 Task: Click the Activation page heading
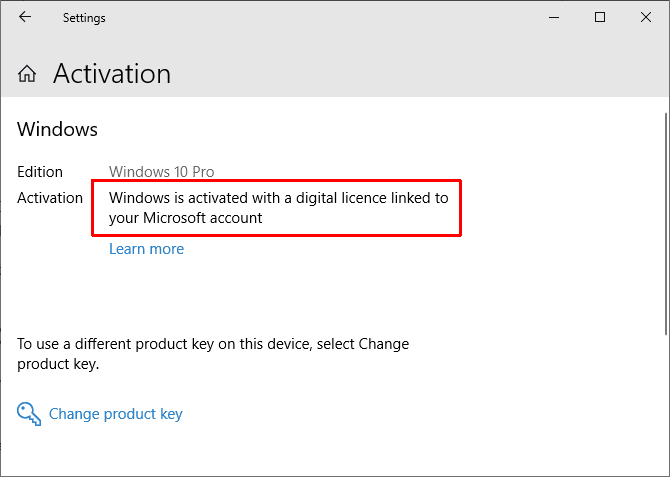[x=112, y=74]
